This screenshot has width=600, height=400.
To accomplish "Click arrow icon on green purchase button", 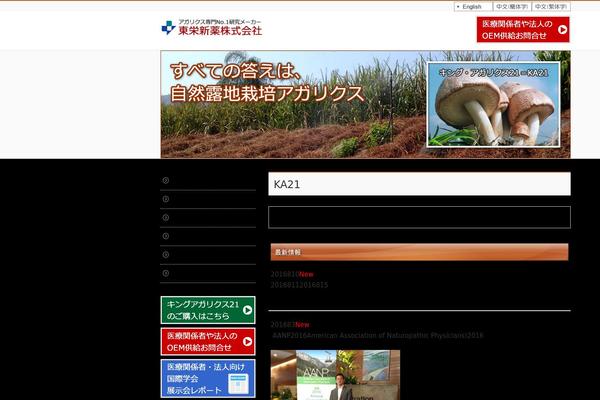I will 248,310.
